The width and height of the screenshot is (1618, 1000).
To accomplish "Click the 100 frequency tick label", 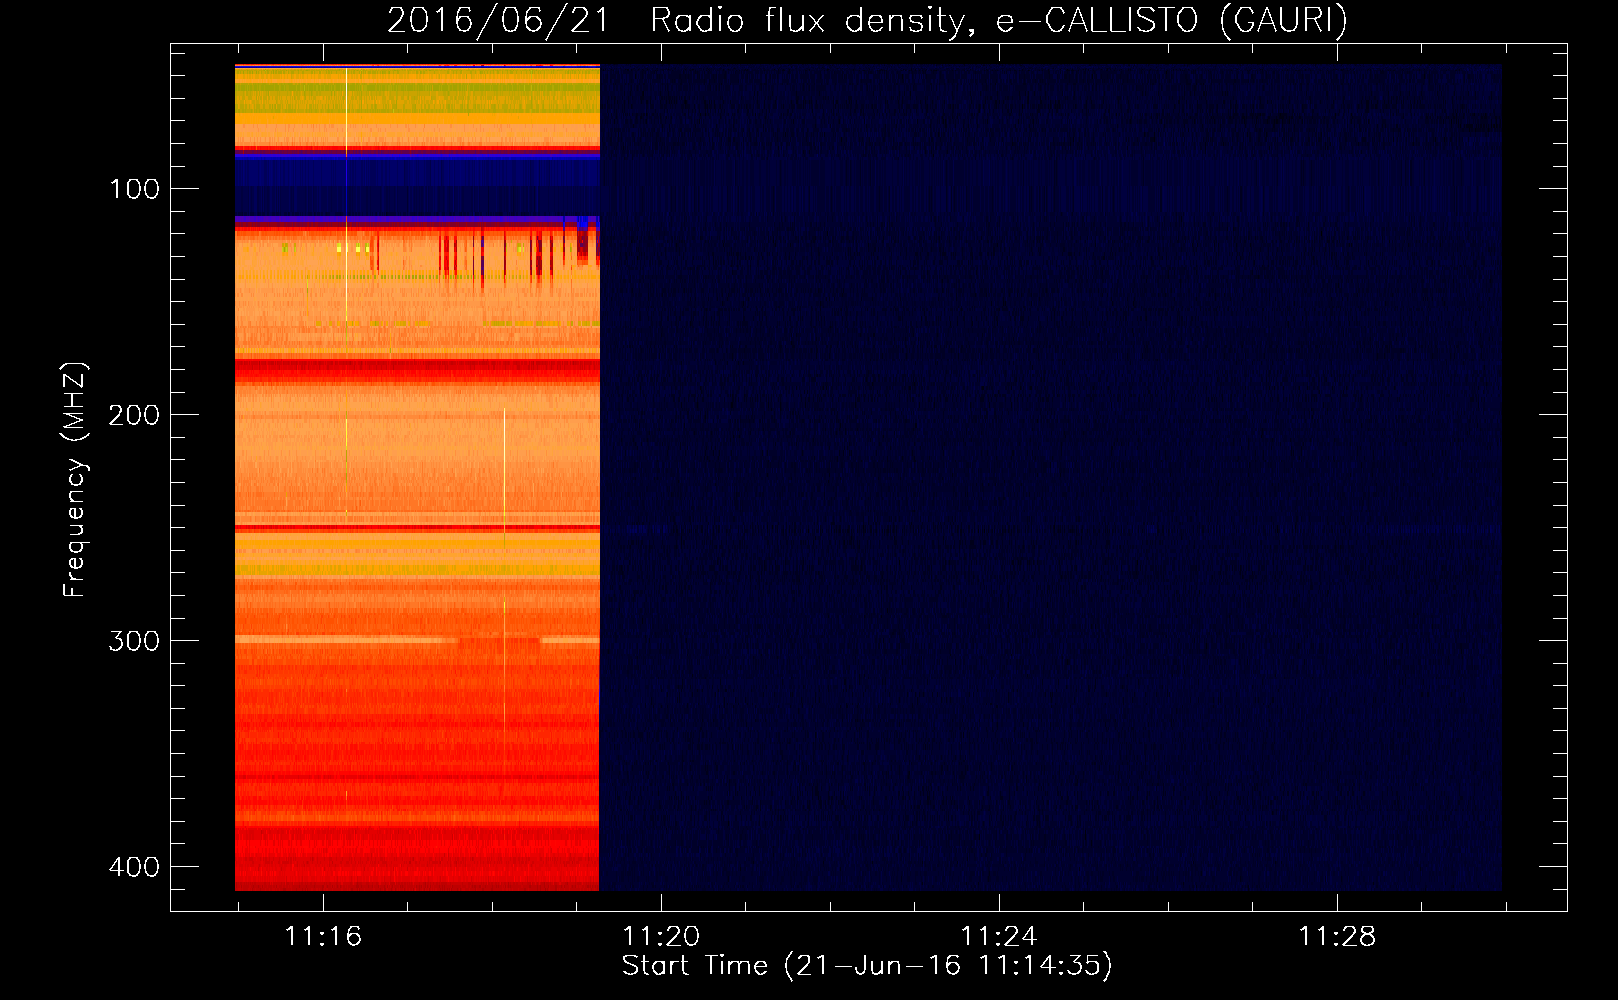I will pyautogui.click(x=134, y=189).
